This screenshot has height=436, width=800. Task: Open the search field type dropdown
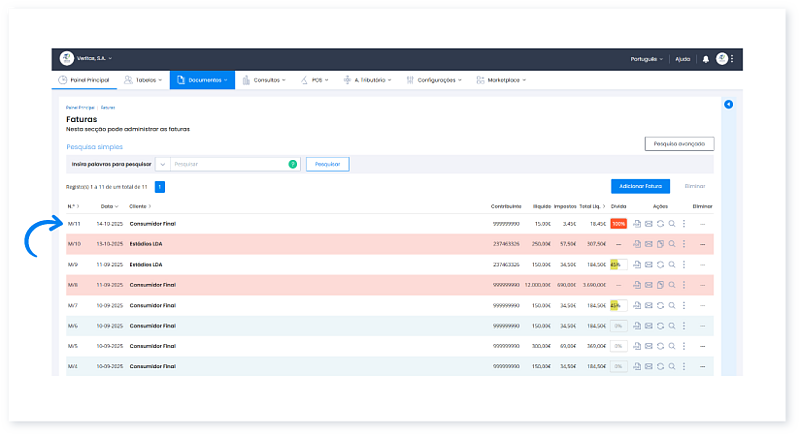tap(162, 163)
